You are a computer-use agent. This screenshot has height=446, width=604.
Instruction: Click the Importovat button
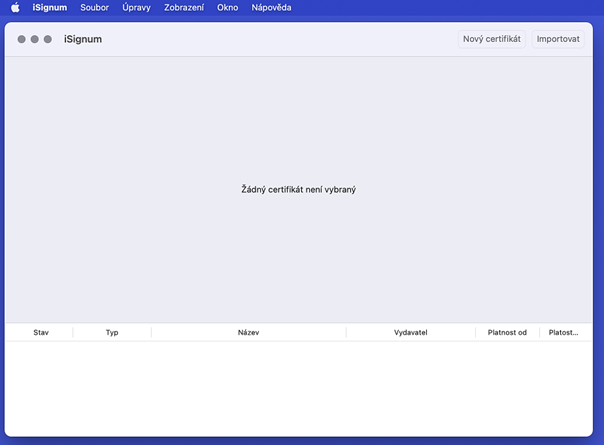click(x=558, y=39)
